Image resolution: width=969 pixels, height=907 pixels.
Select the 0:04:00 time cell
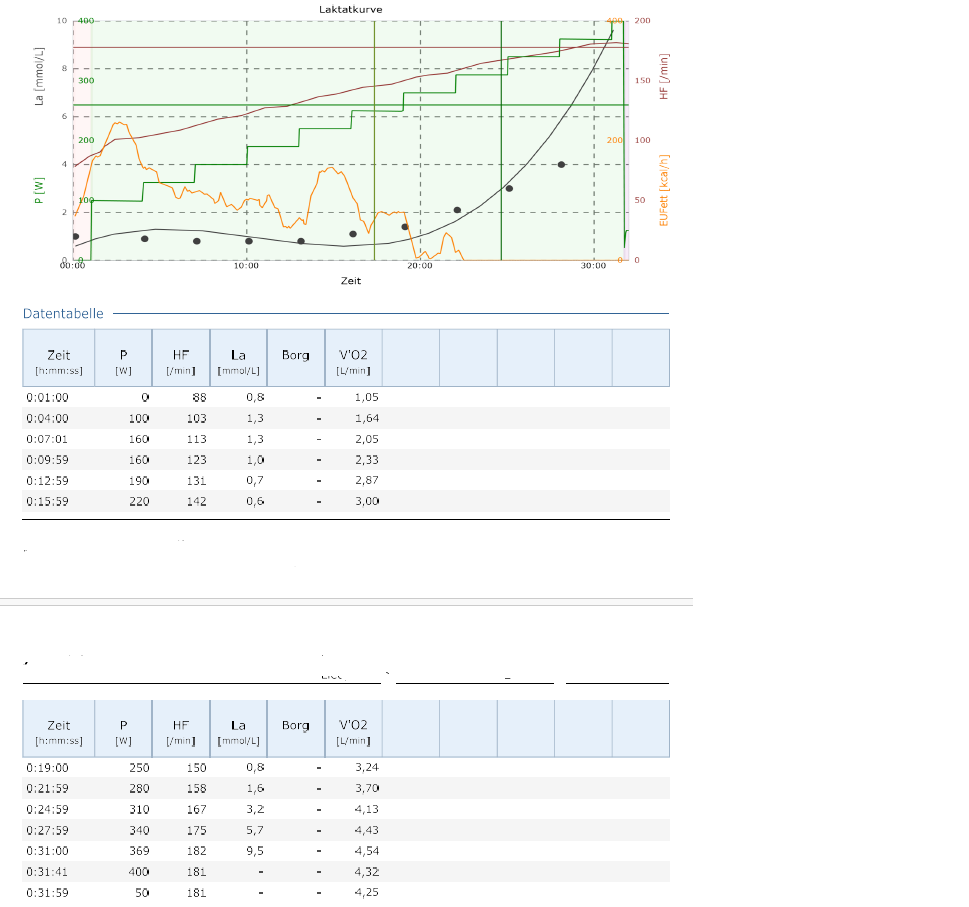coord(47,418)
